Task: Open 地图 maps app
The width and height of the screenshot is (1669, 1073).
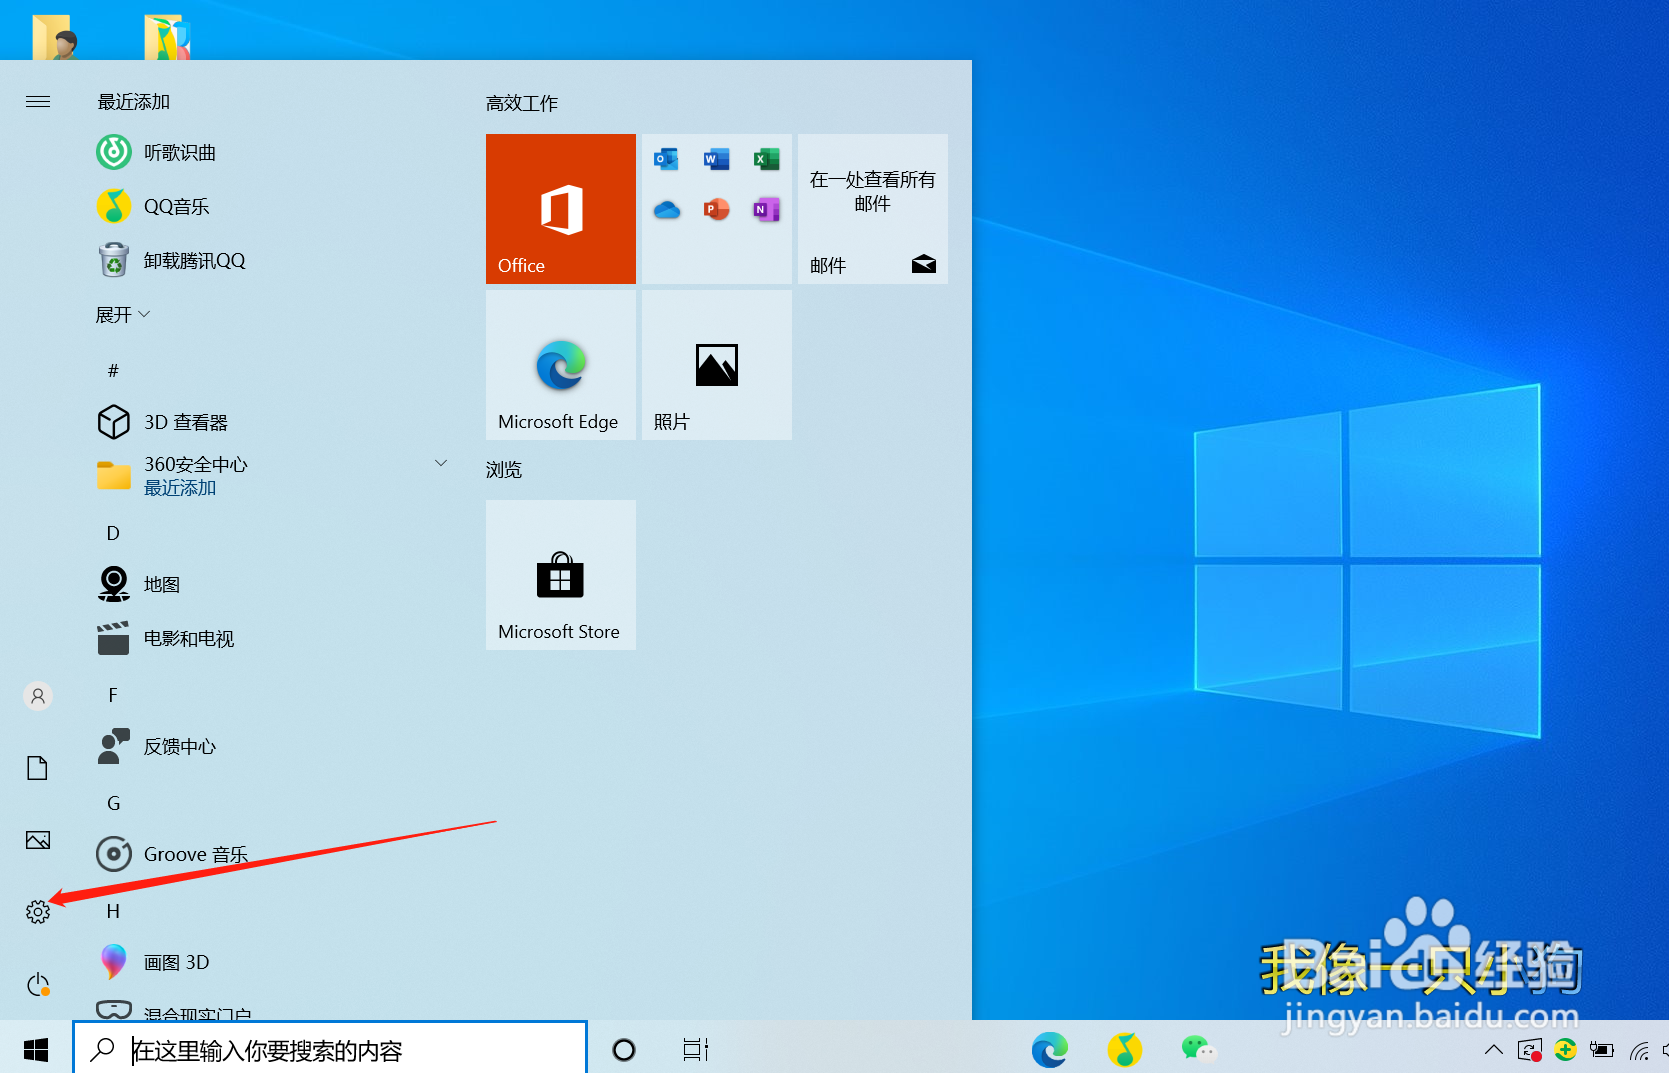Action: point(270,584)
